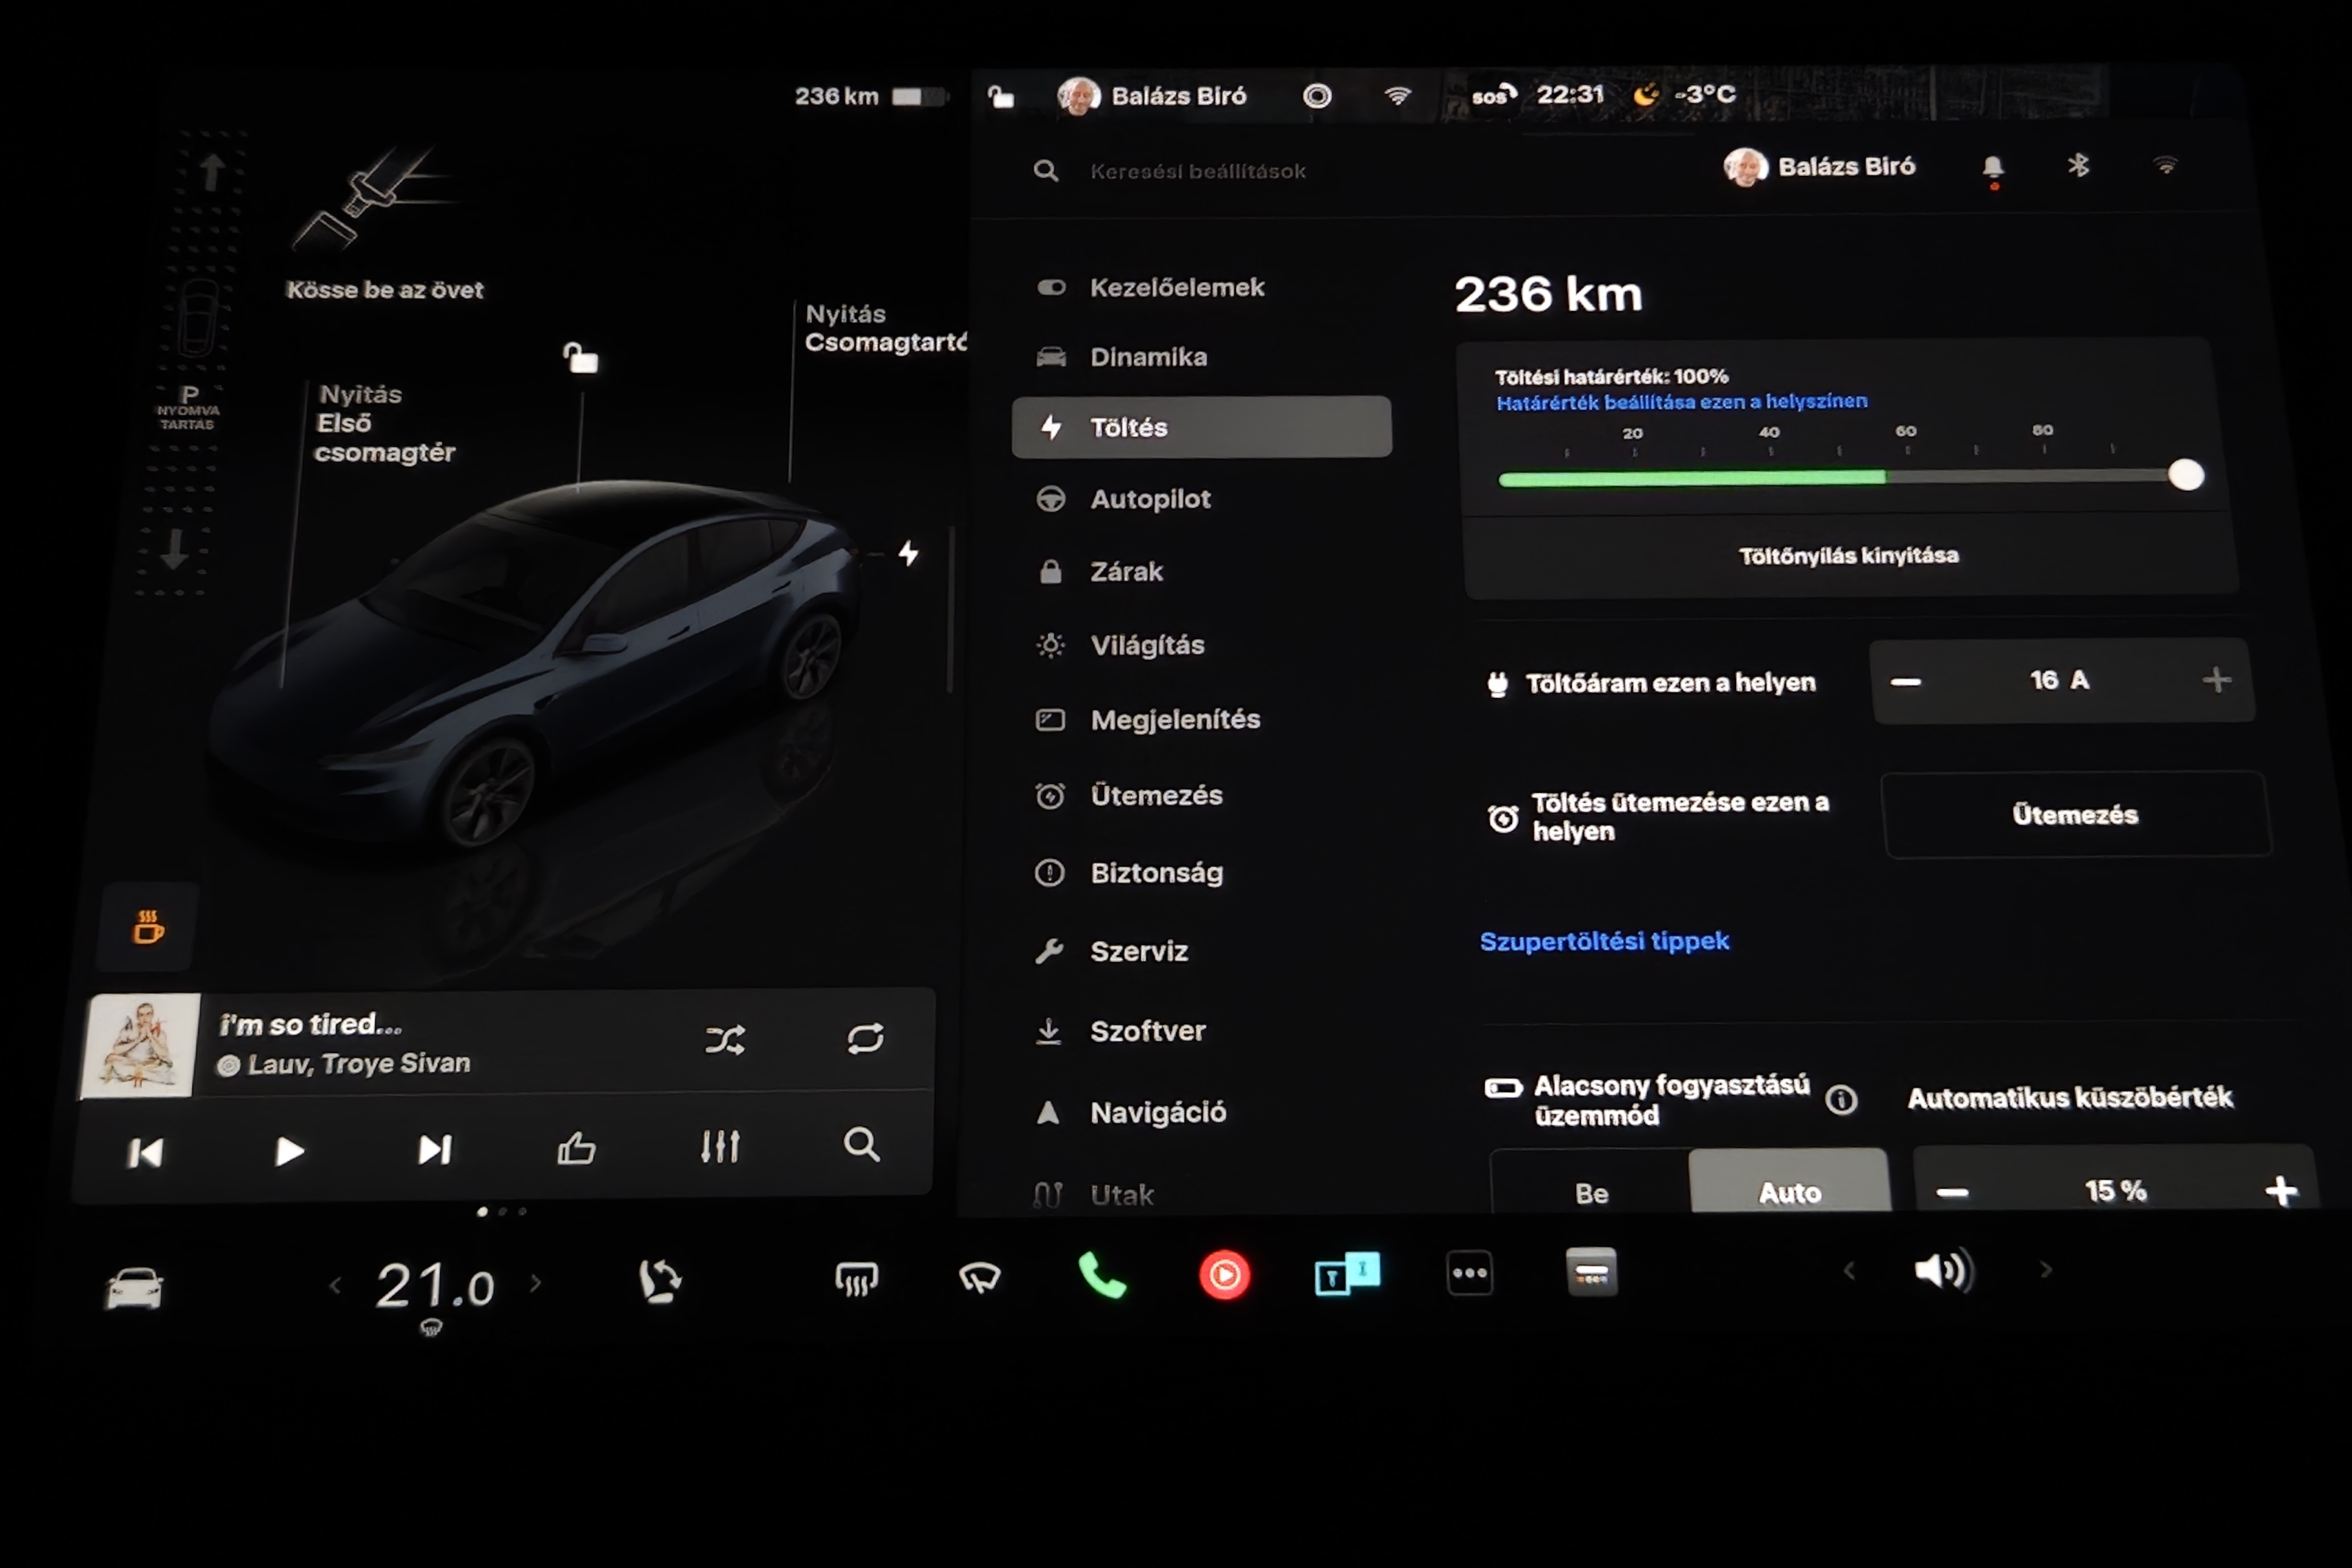The image size is (2352, 1568).
Task: Click the shuffle icon in media player
Action: point(724,1040)
